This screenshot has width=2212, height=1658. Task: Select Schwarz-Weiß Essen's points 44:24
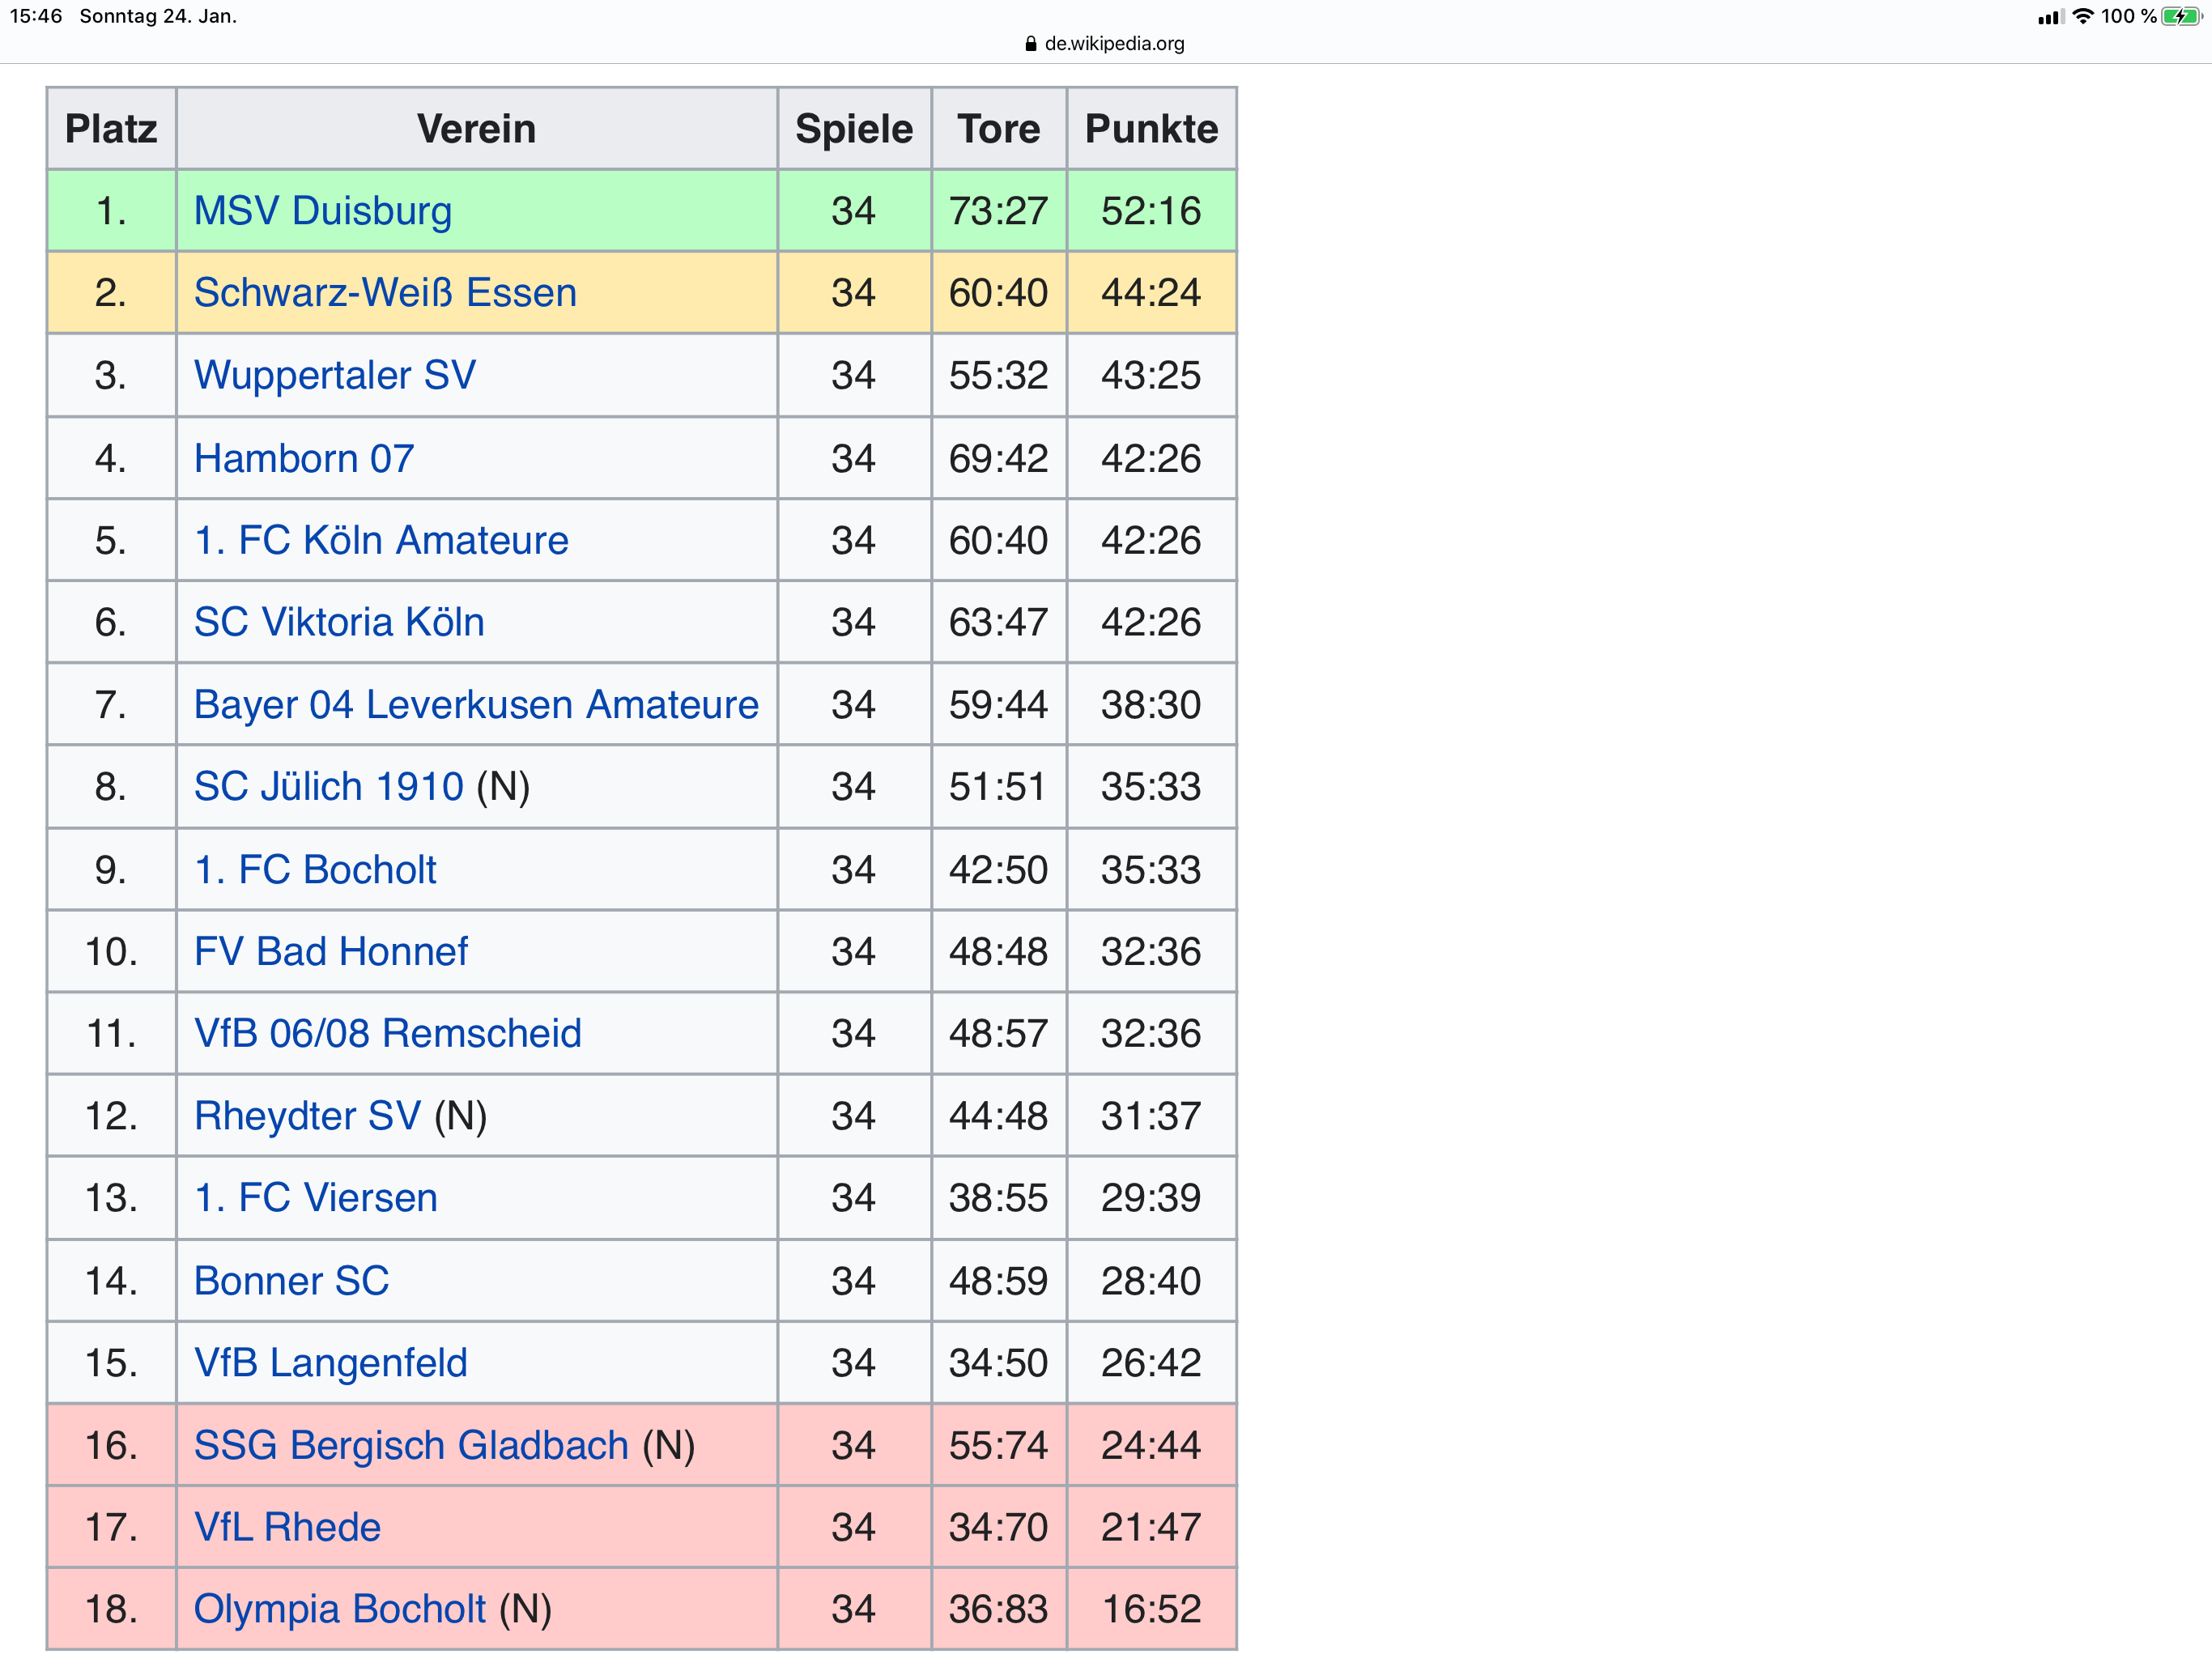(1151, 293)
